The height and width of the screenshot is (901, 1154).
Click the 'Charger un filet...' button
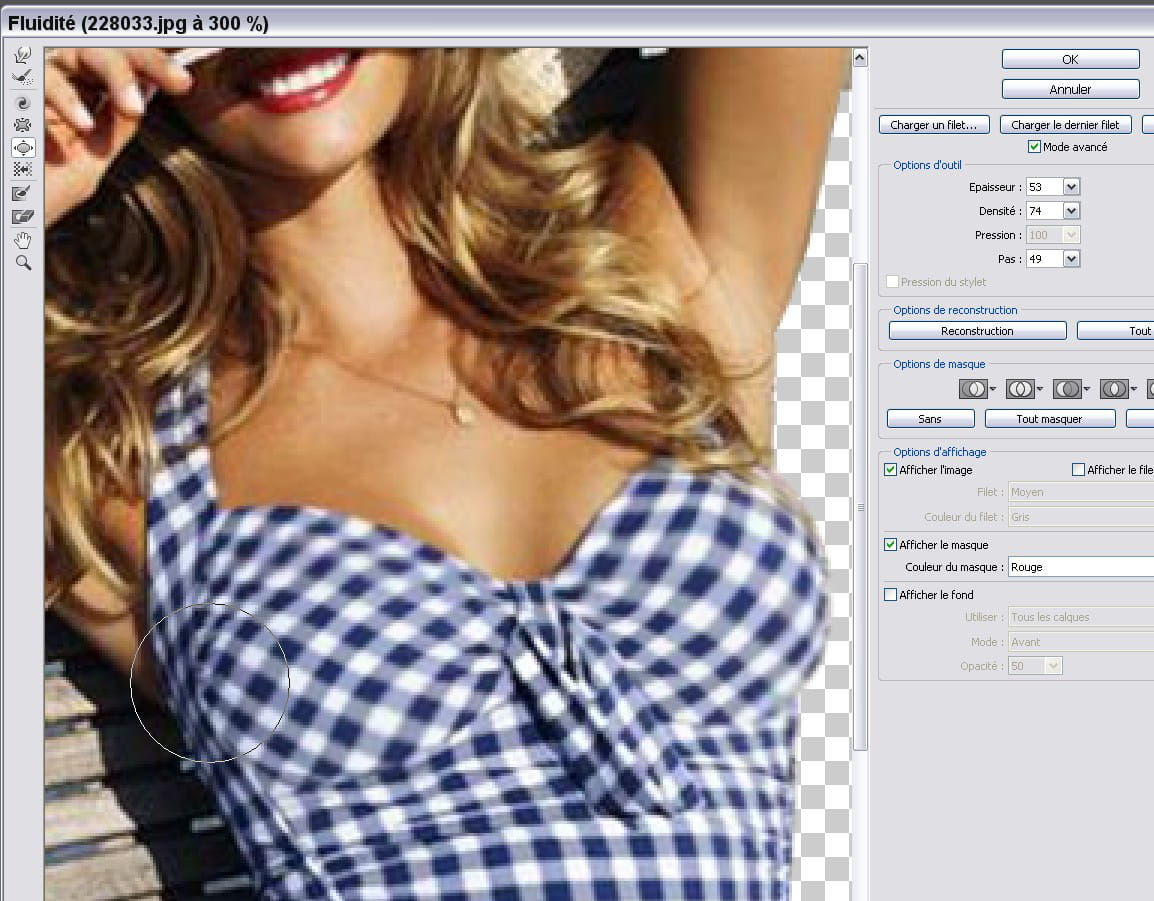pos(934,125)
